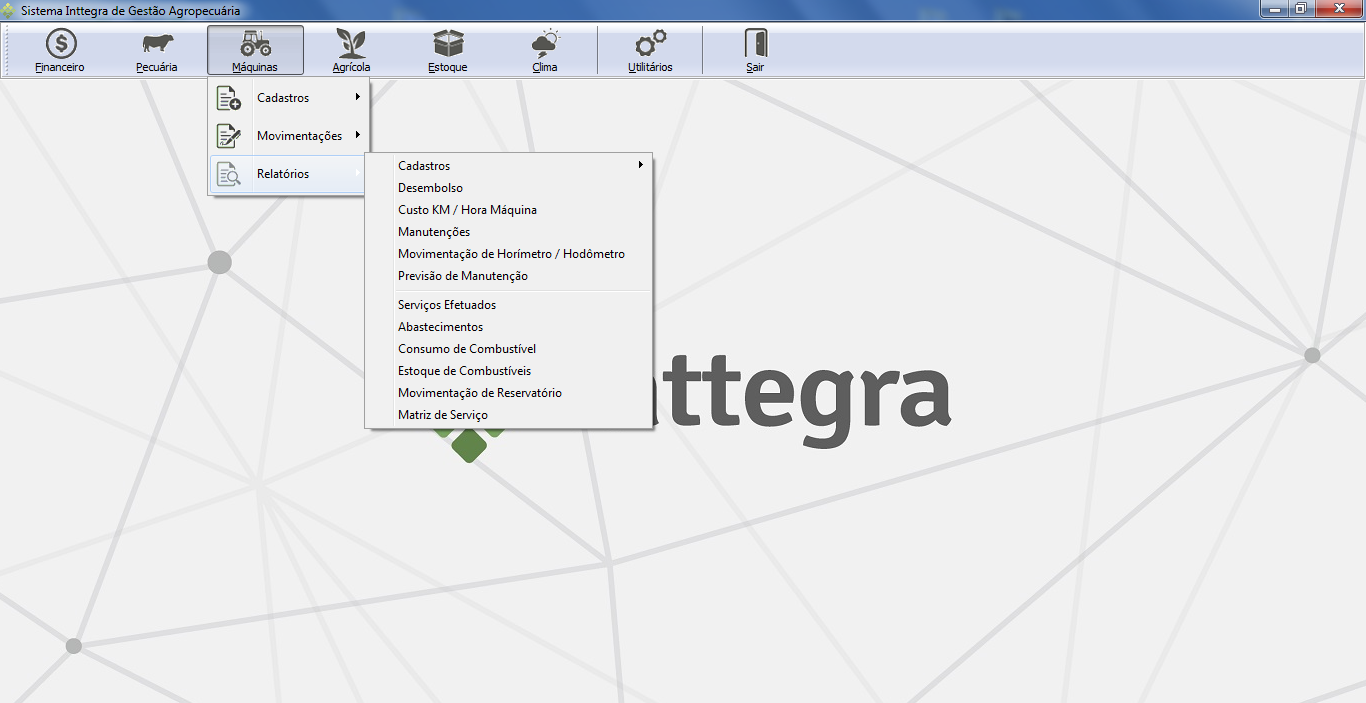Click the Estoque toolbar label
Viewport: 1366px width, 703px height.
[x=448, y=68]
